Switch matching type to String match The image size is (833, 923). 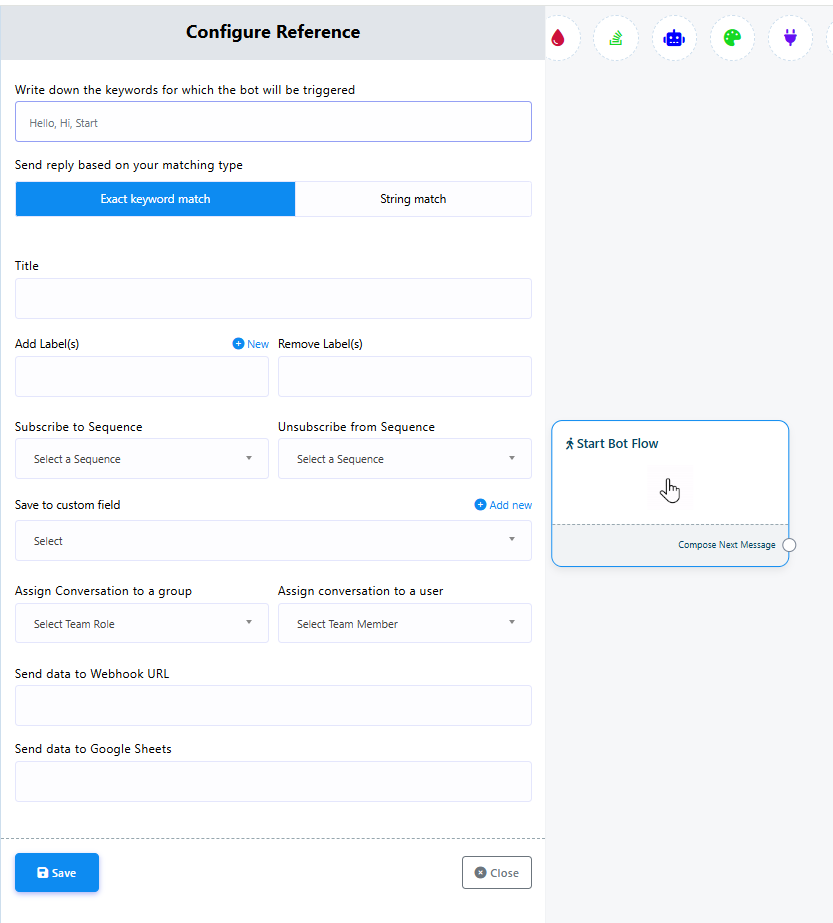[413, 199]
